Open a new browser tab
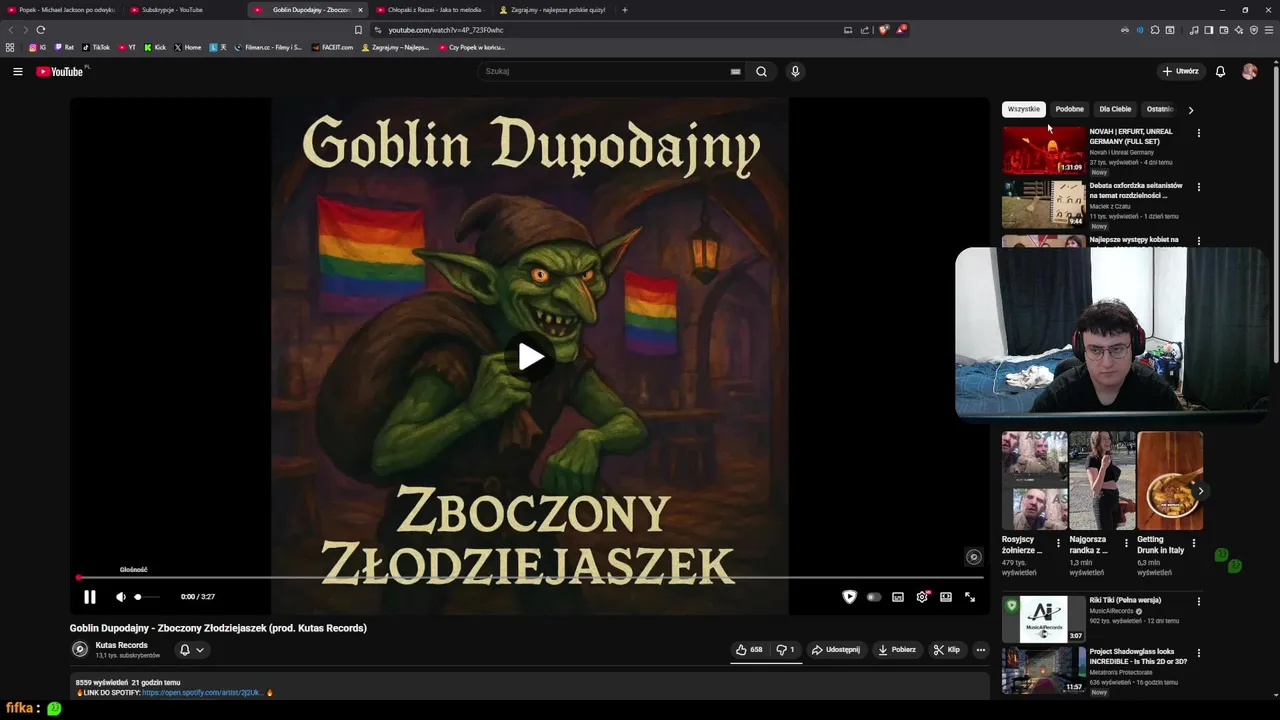Image resolution: width=1280 pixels, height=720 pixels. point(625,10)
